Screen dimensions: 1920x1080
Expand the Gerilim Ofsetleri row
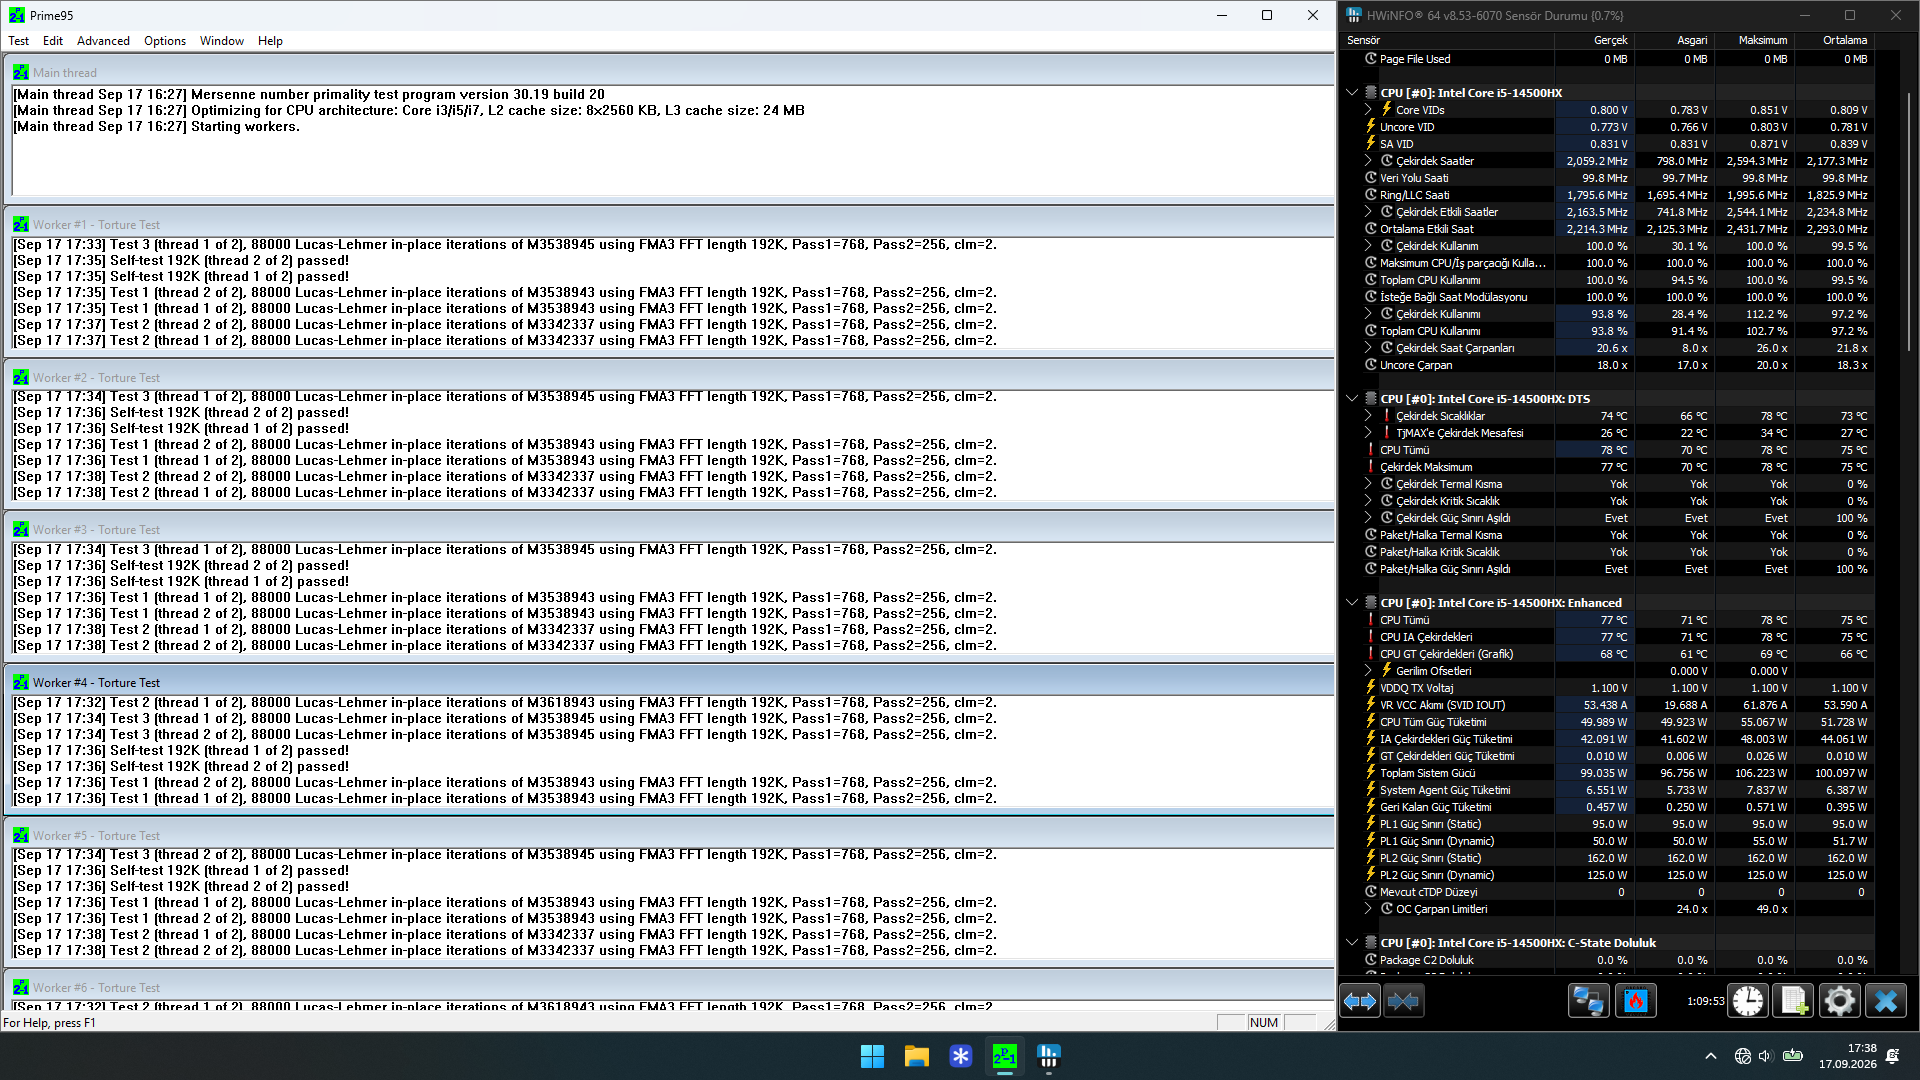[x=1368, y=671]
